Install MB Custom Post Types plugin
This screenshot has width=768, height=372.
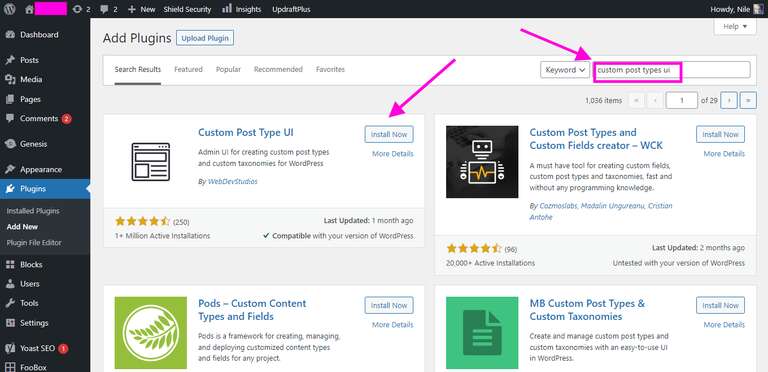click(x=720, y=305)
